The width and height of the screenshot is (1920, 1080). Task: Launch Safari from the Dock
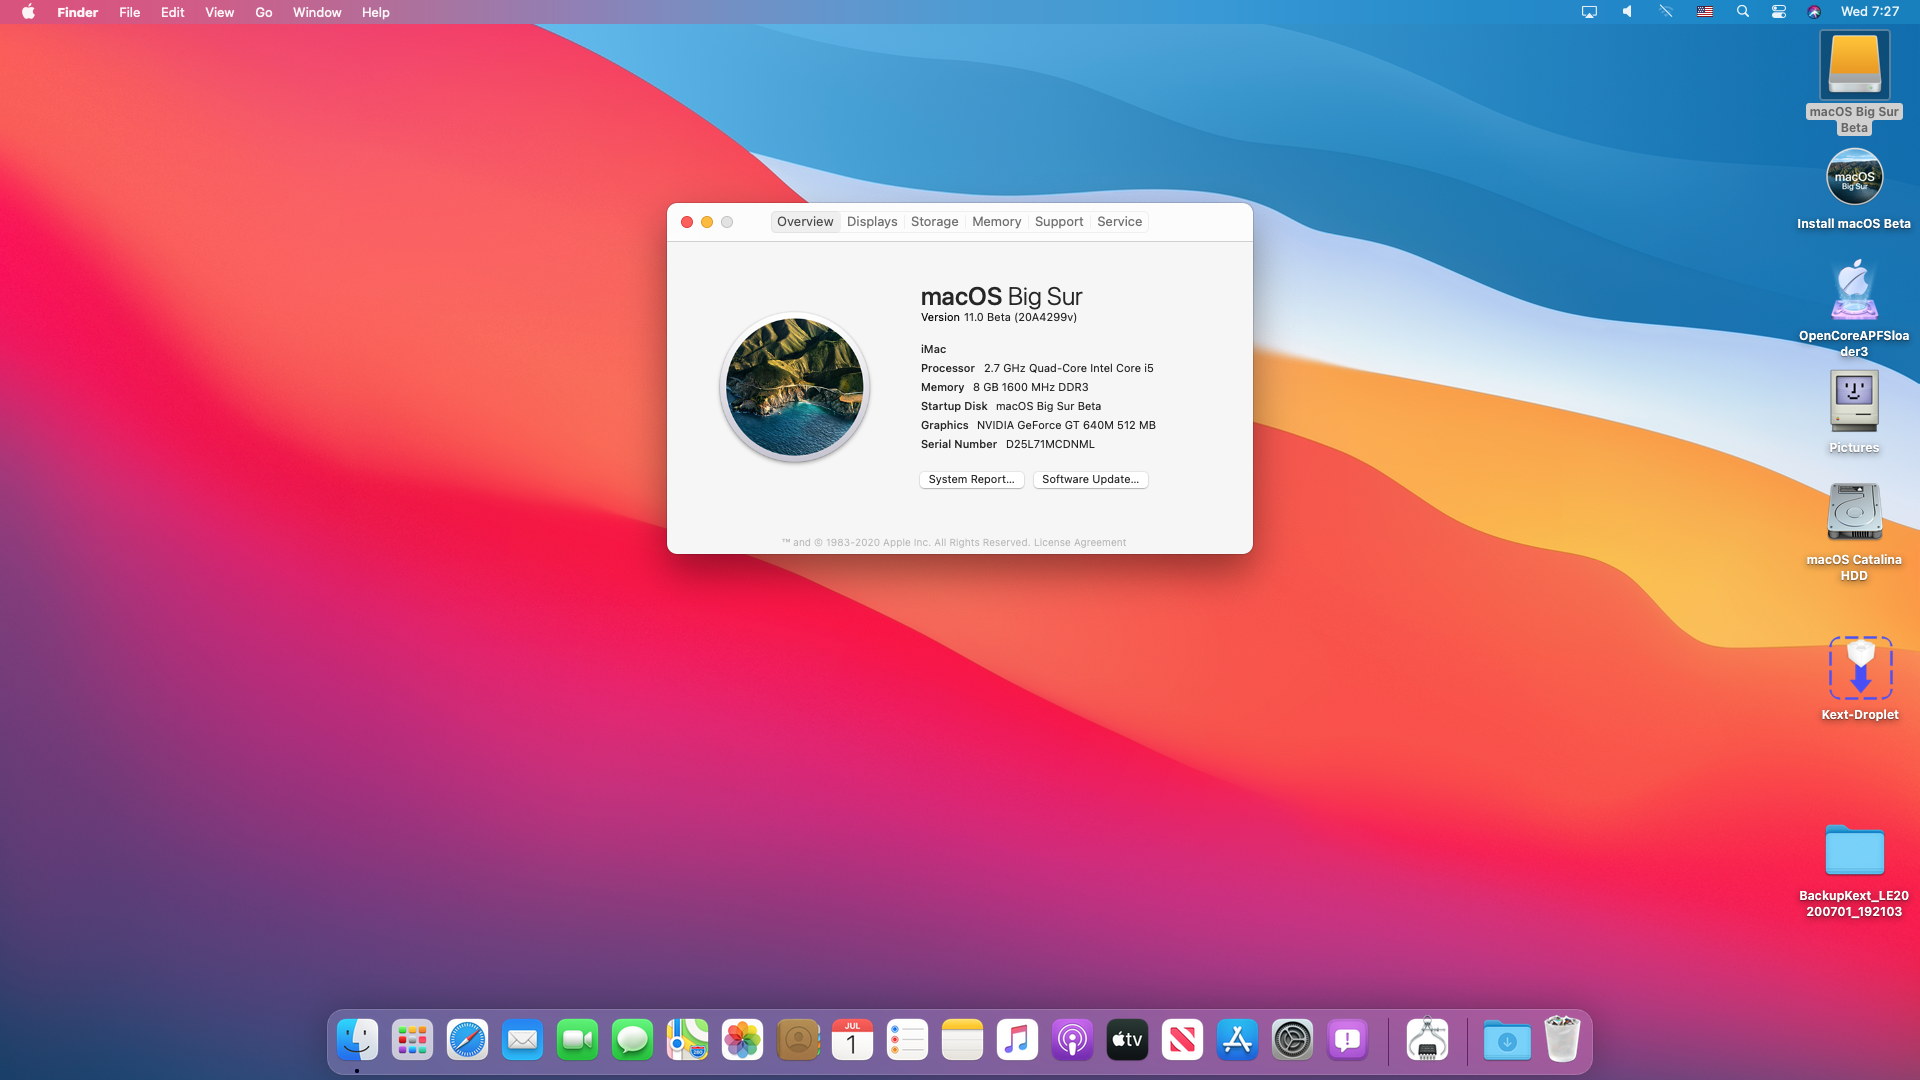click(467, 1041)
